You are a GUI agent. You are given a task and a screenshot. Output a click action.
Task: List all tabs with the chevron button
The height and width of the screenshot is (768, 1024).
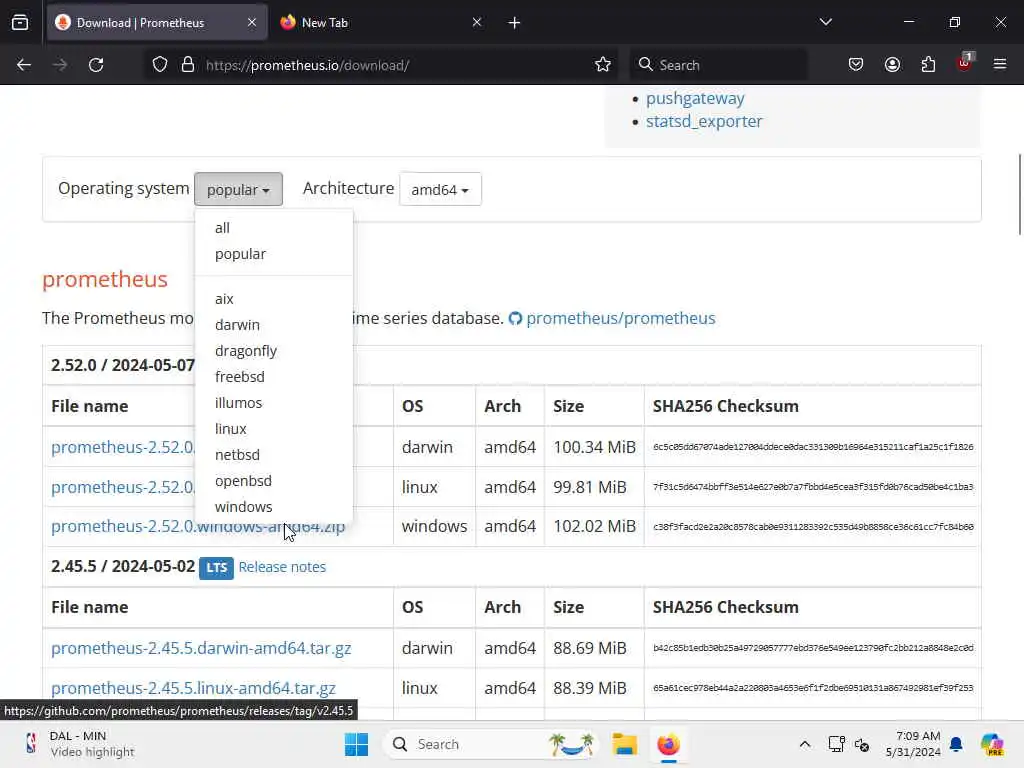[x=825, y=22]
